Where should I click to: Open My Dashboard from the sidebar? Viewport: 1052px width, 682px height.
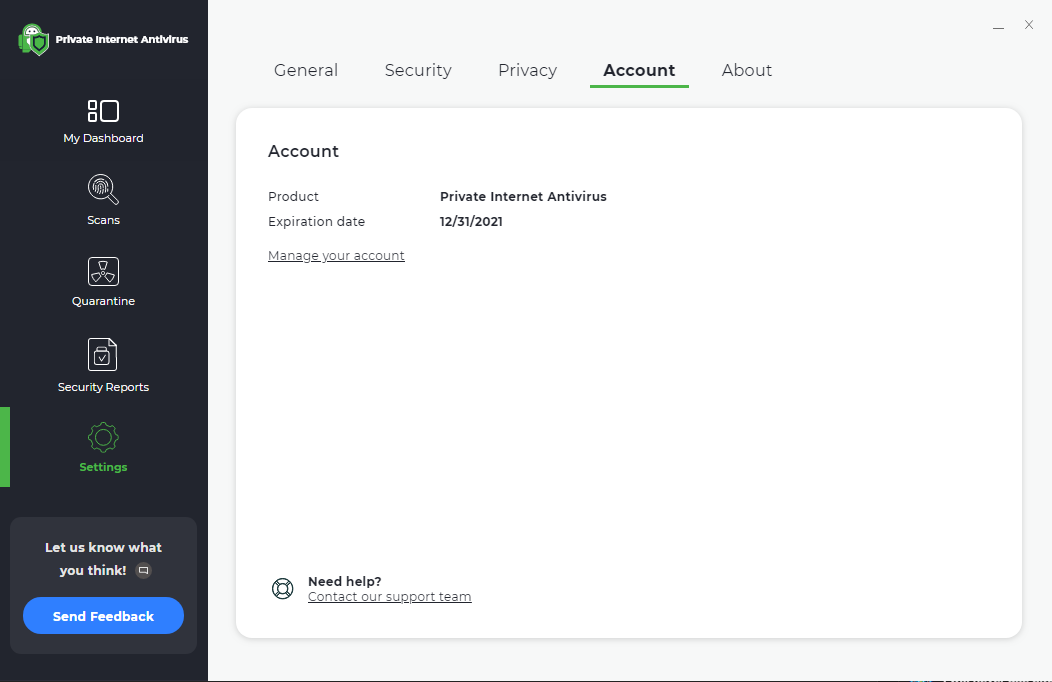click(x=103, y=111)
